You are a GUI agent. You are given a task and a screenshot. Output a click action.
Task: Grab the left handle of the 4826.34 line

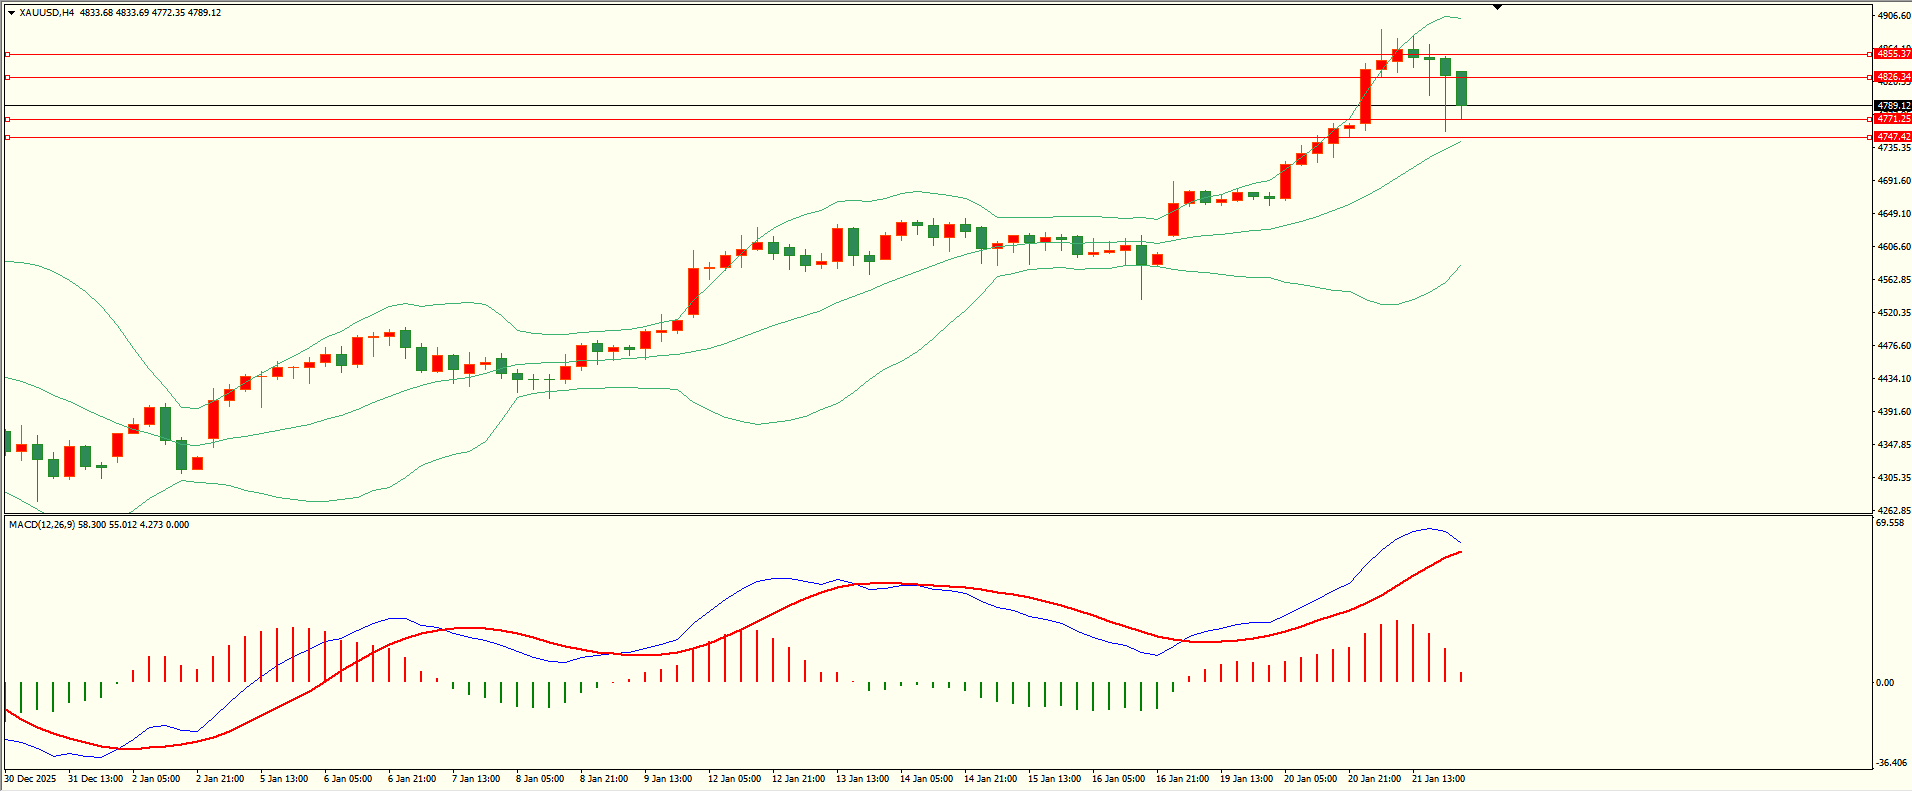click(x=8, y=77)
